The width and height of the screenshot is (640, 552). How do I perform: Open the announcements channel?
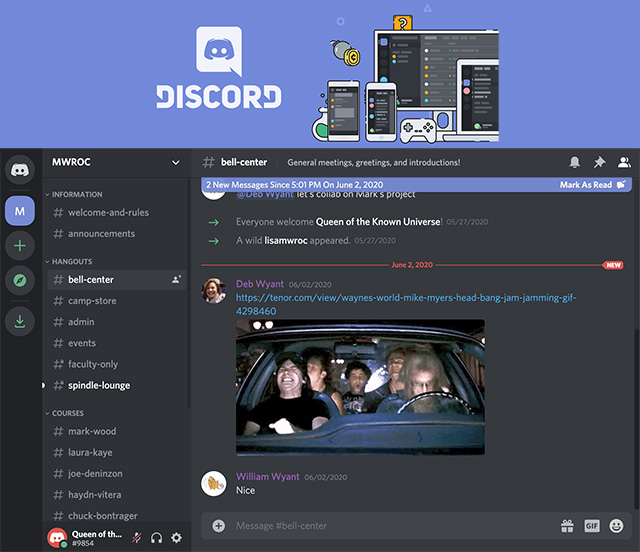point(117,234)
